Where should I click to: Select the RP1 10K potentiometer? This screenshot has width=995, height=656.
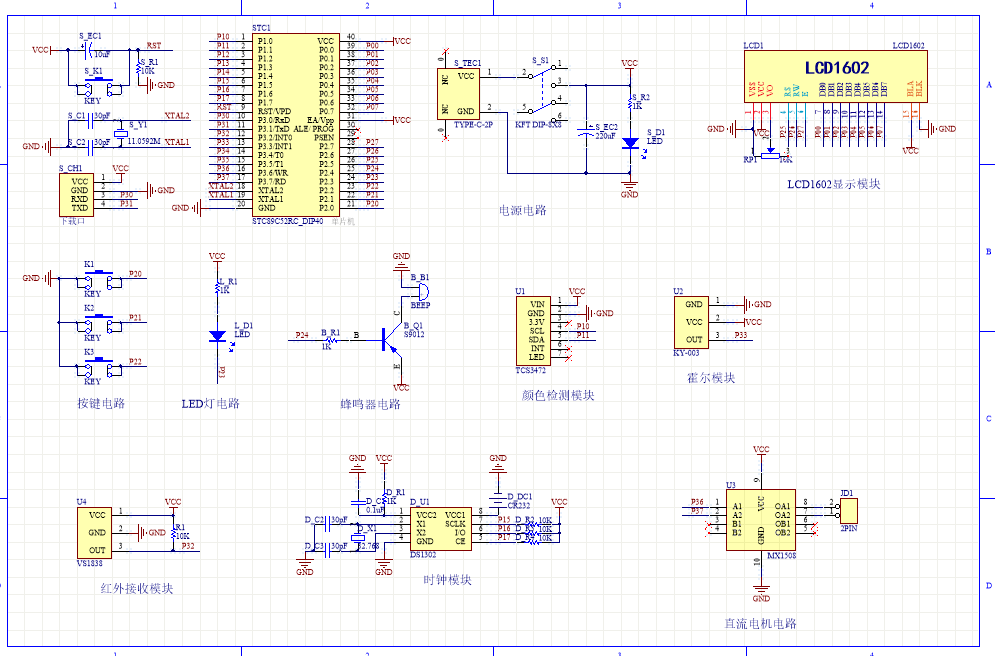pos(770,154)
